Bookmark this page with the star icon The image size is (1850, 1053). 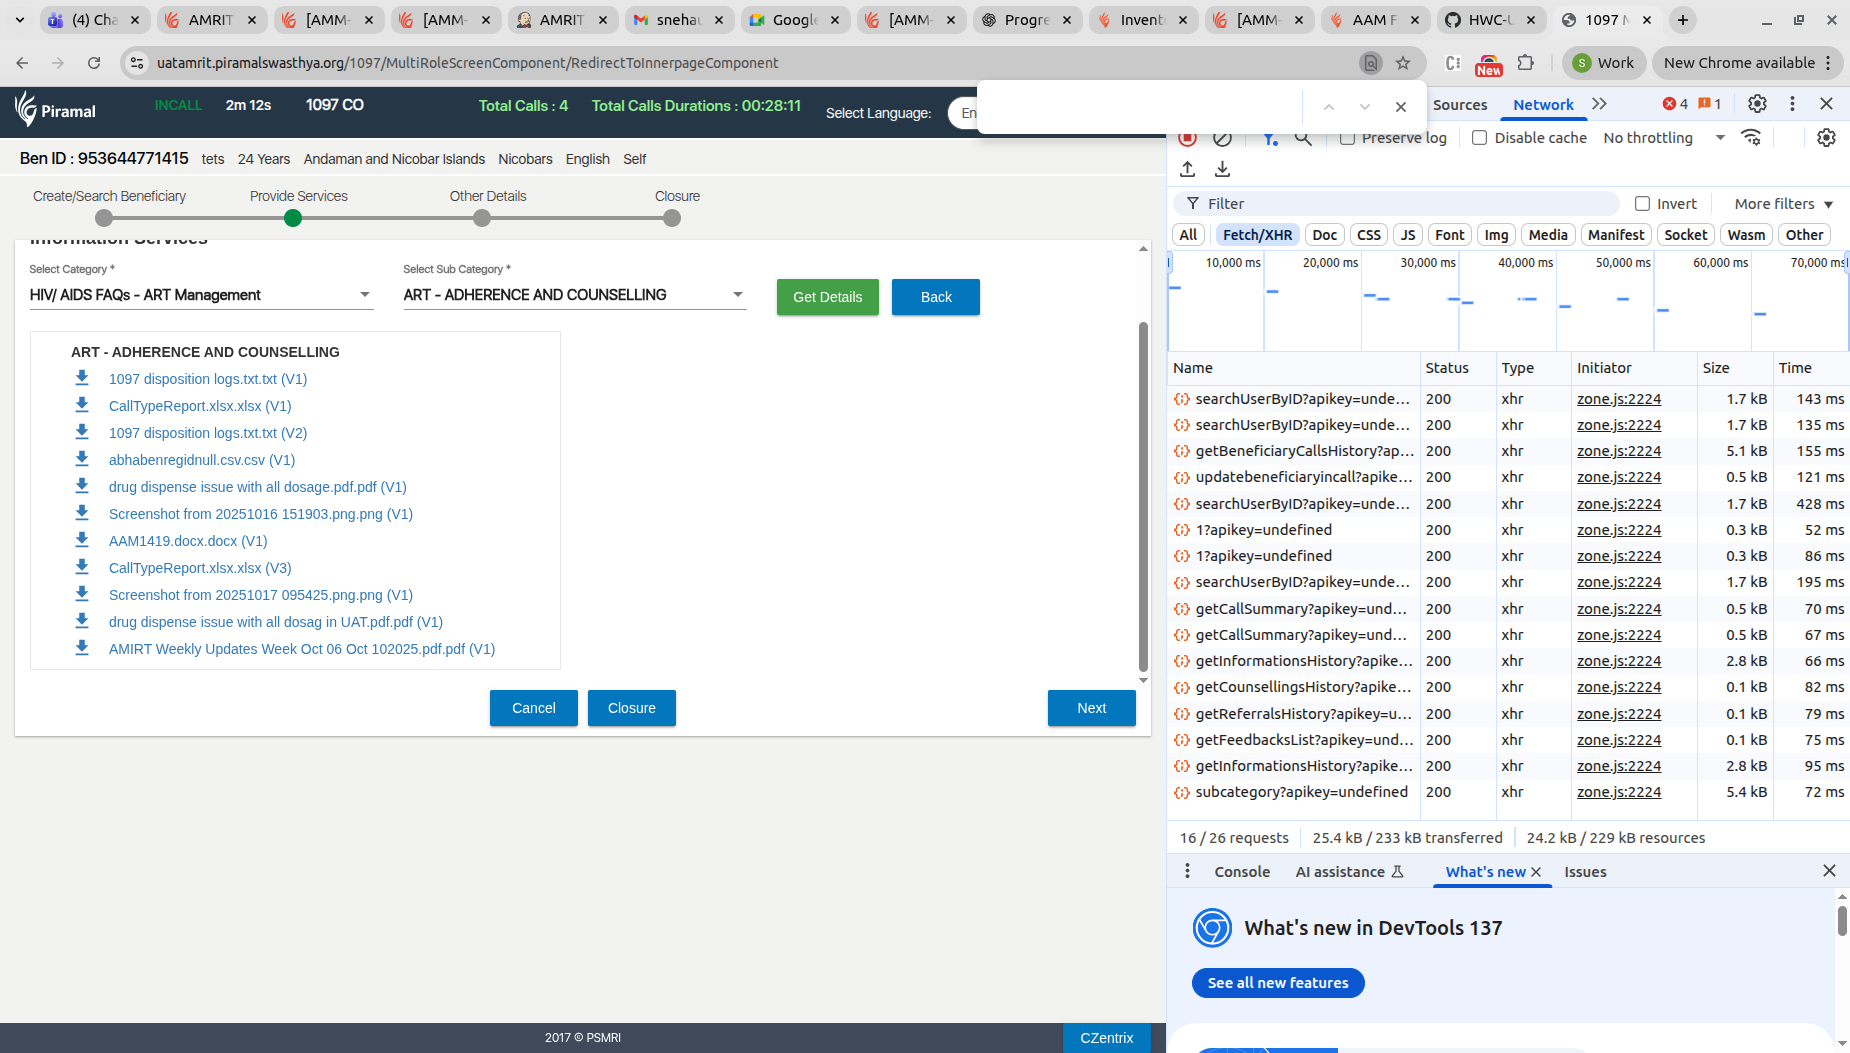pyautogui.click(x=1403, y=63)
